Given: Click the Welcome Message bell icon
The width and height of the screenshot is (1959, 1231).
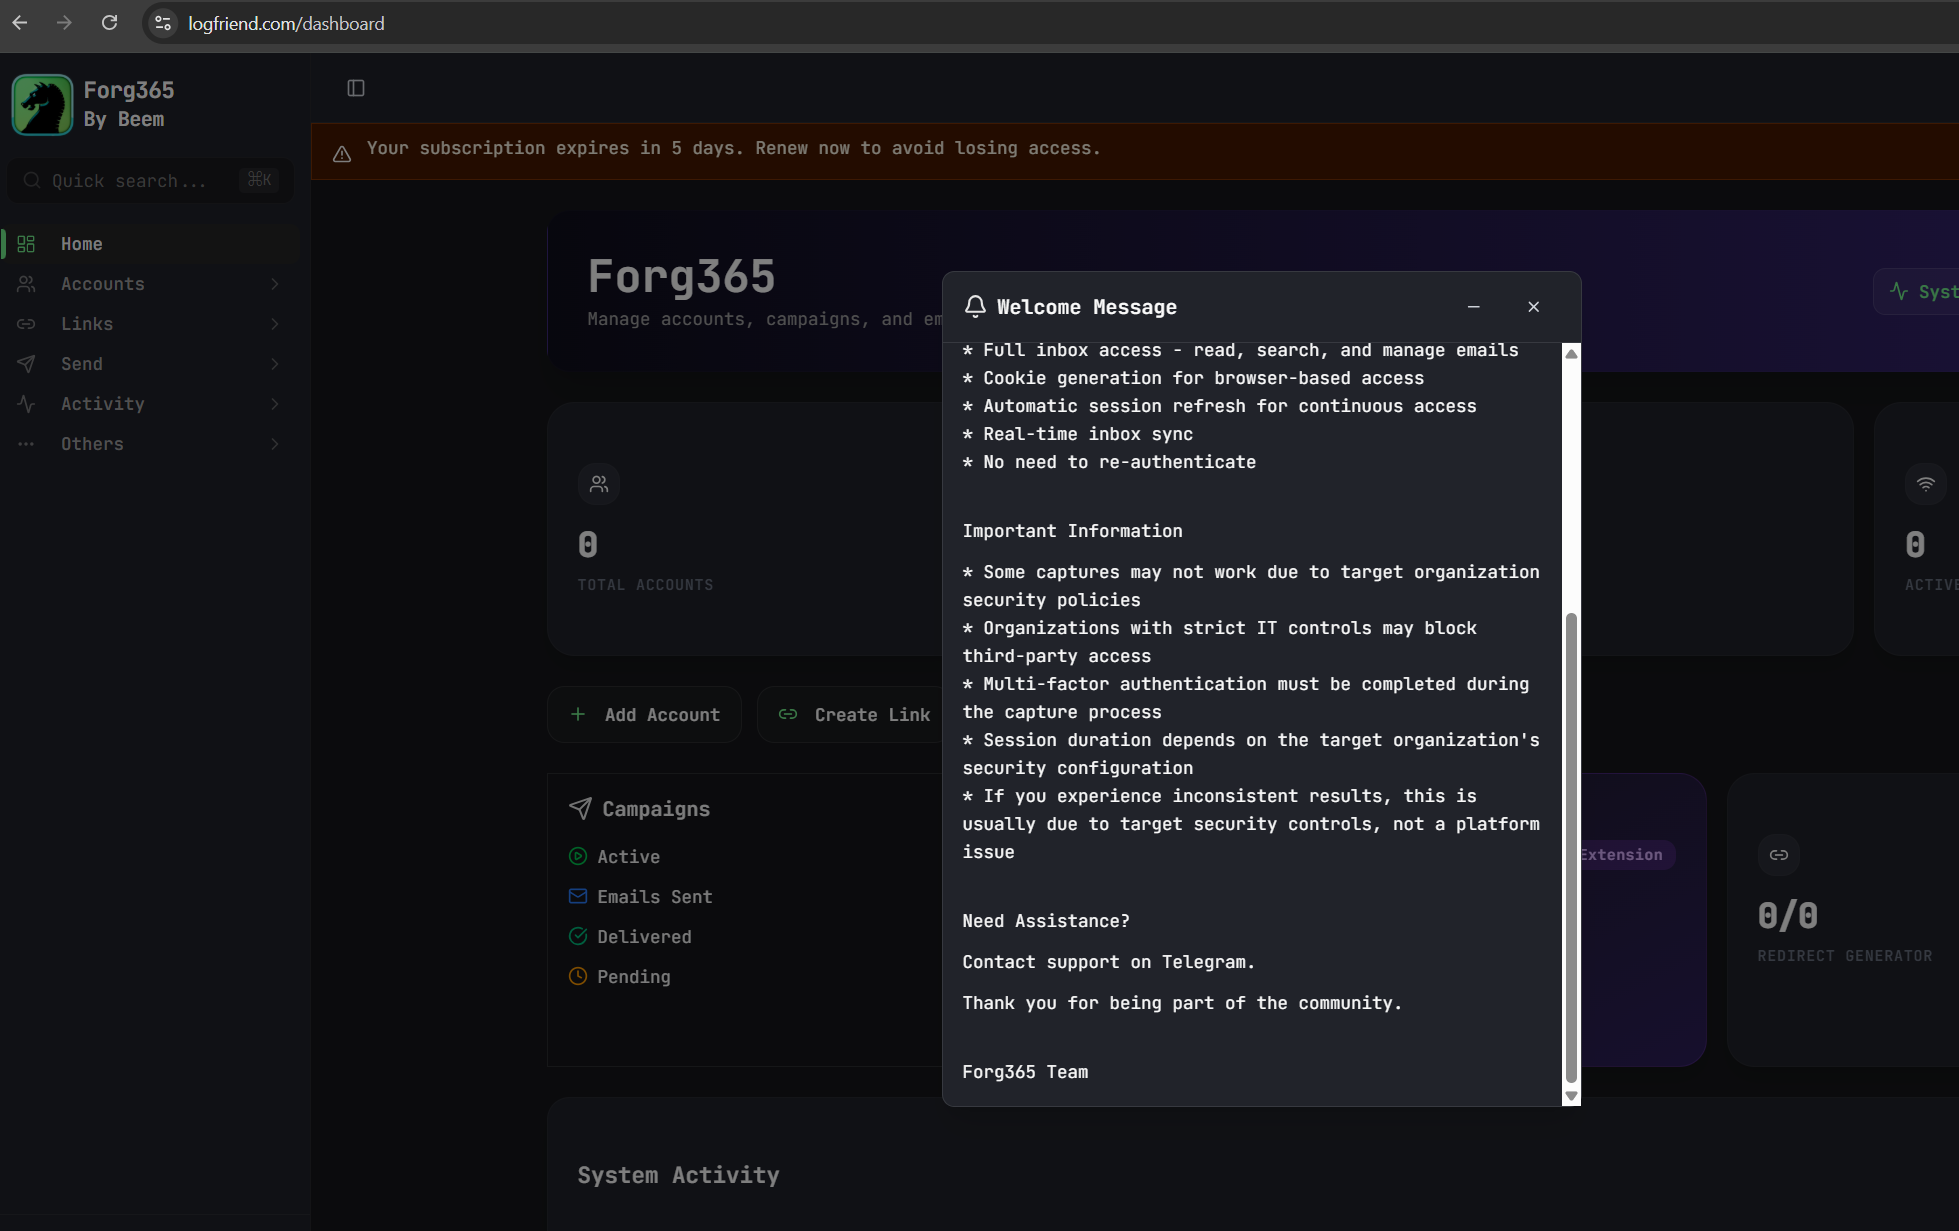Looking at the screenshot, I should [x=975, y=306].
